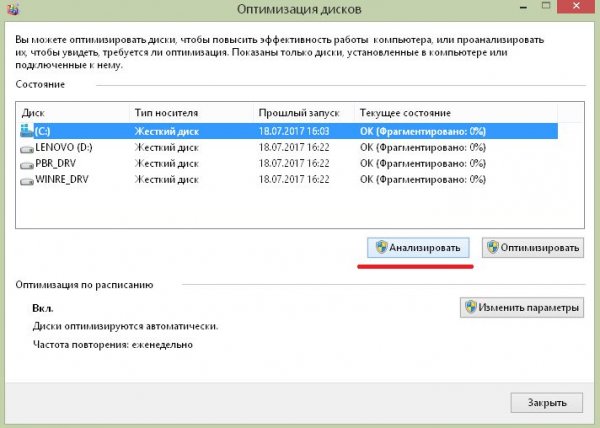
Task: Click the 18.07.2017 16:03 last run cell
Action: pyautogui.click(x=294, y=131)
